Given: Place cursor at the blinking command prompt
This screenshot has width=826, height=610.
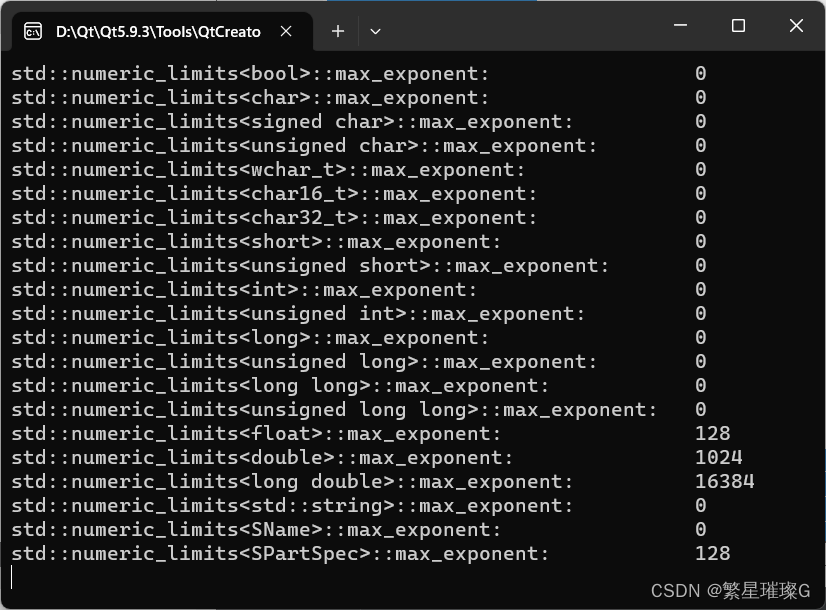Looking at the screenshot, I should pyautogui.click(x=12, y=577).
